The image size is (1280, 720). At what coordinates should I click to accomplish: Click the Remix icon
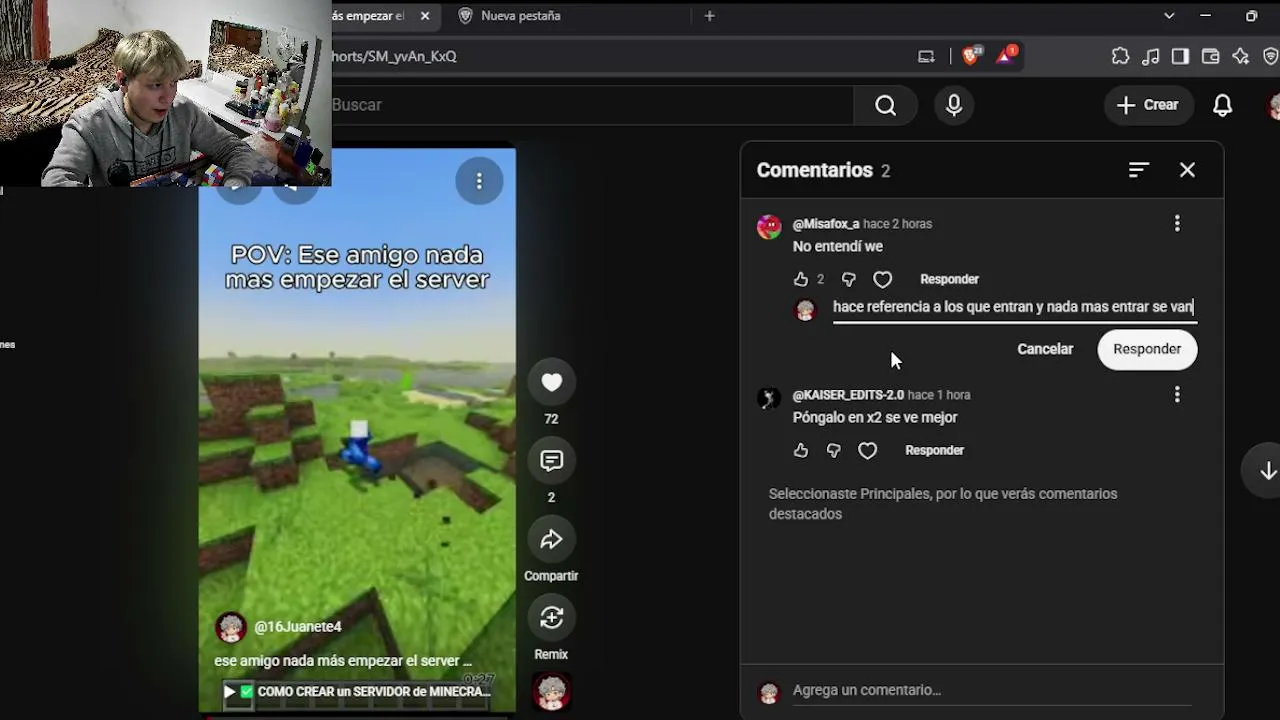coord(551,618)
